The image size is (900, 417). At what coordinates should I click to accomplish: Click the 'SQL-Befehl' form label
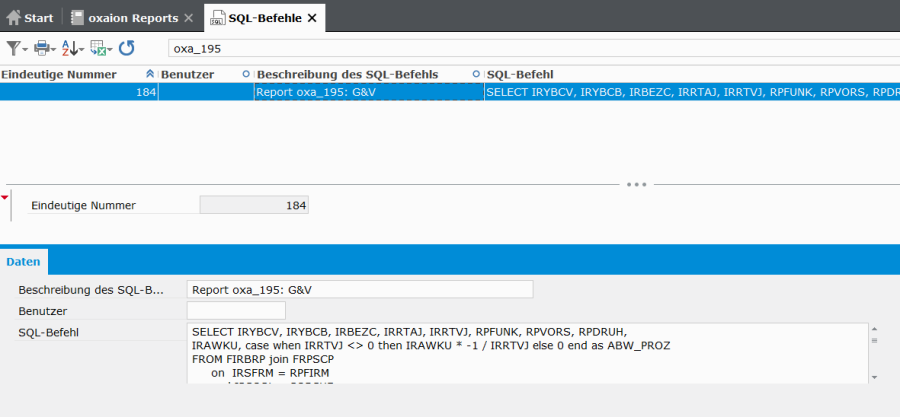[x=49, y=332]
